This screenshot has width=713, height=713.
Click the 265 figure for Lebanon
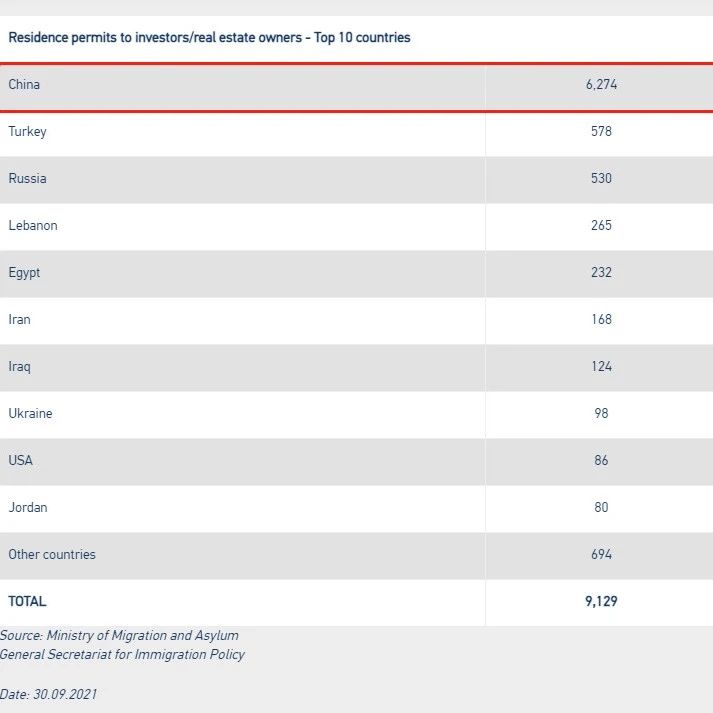(x=601, y=226)
